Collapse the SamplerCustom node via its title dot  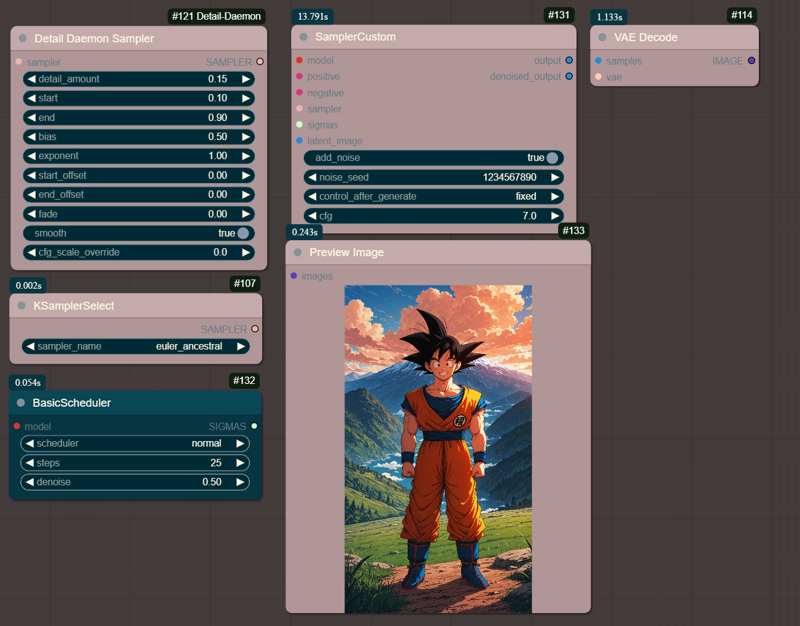[x=304, y=37]
